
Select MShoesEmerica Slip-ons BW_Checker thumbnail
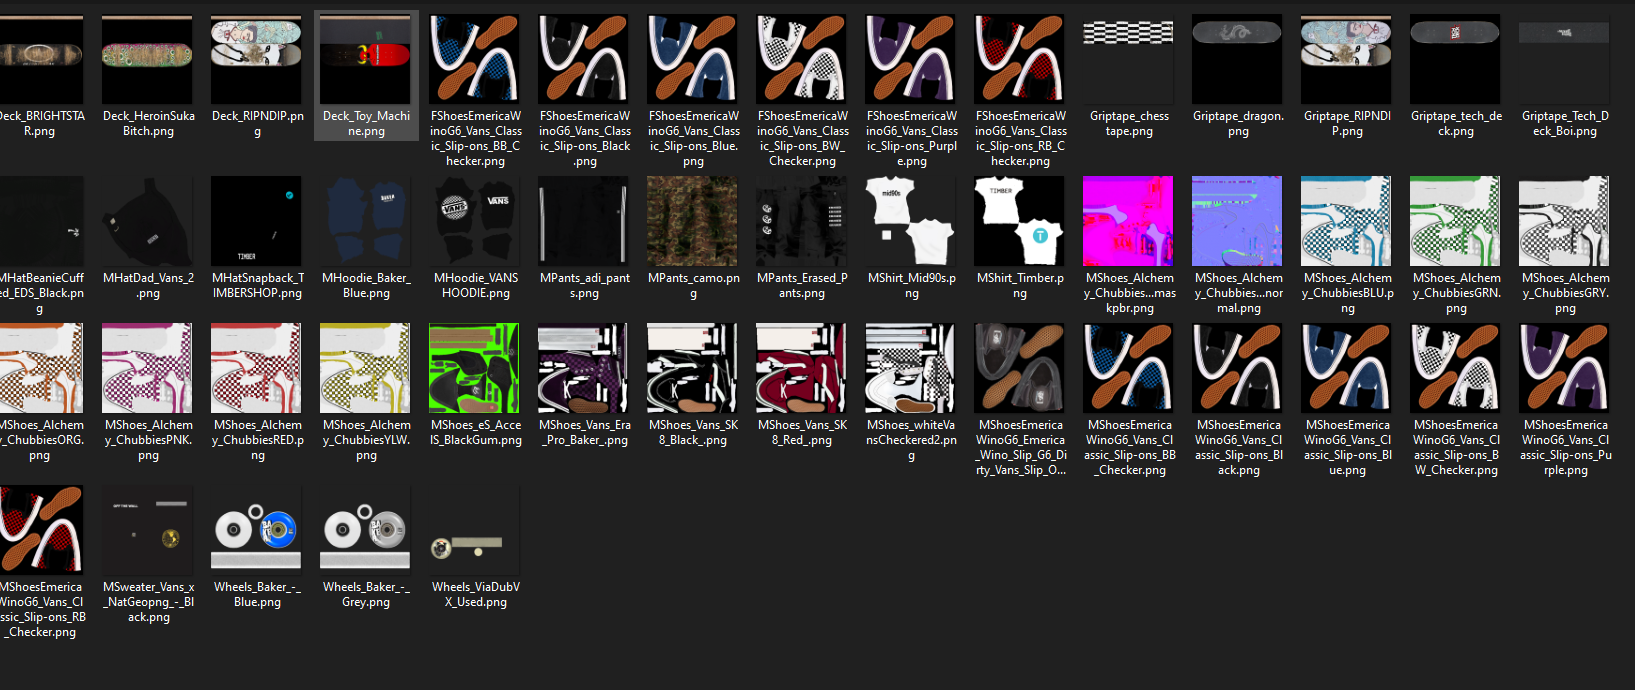(x=1456, y=369)
